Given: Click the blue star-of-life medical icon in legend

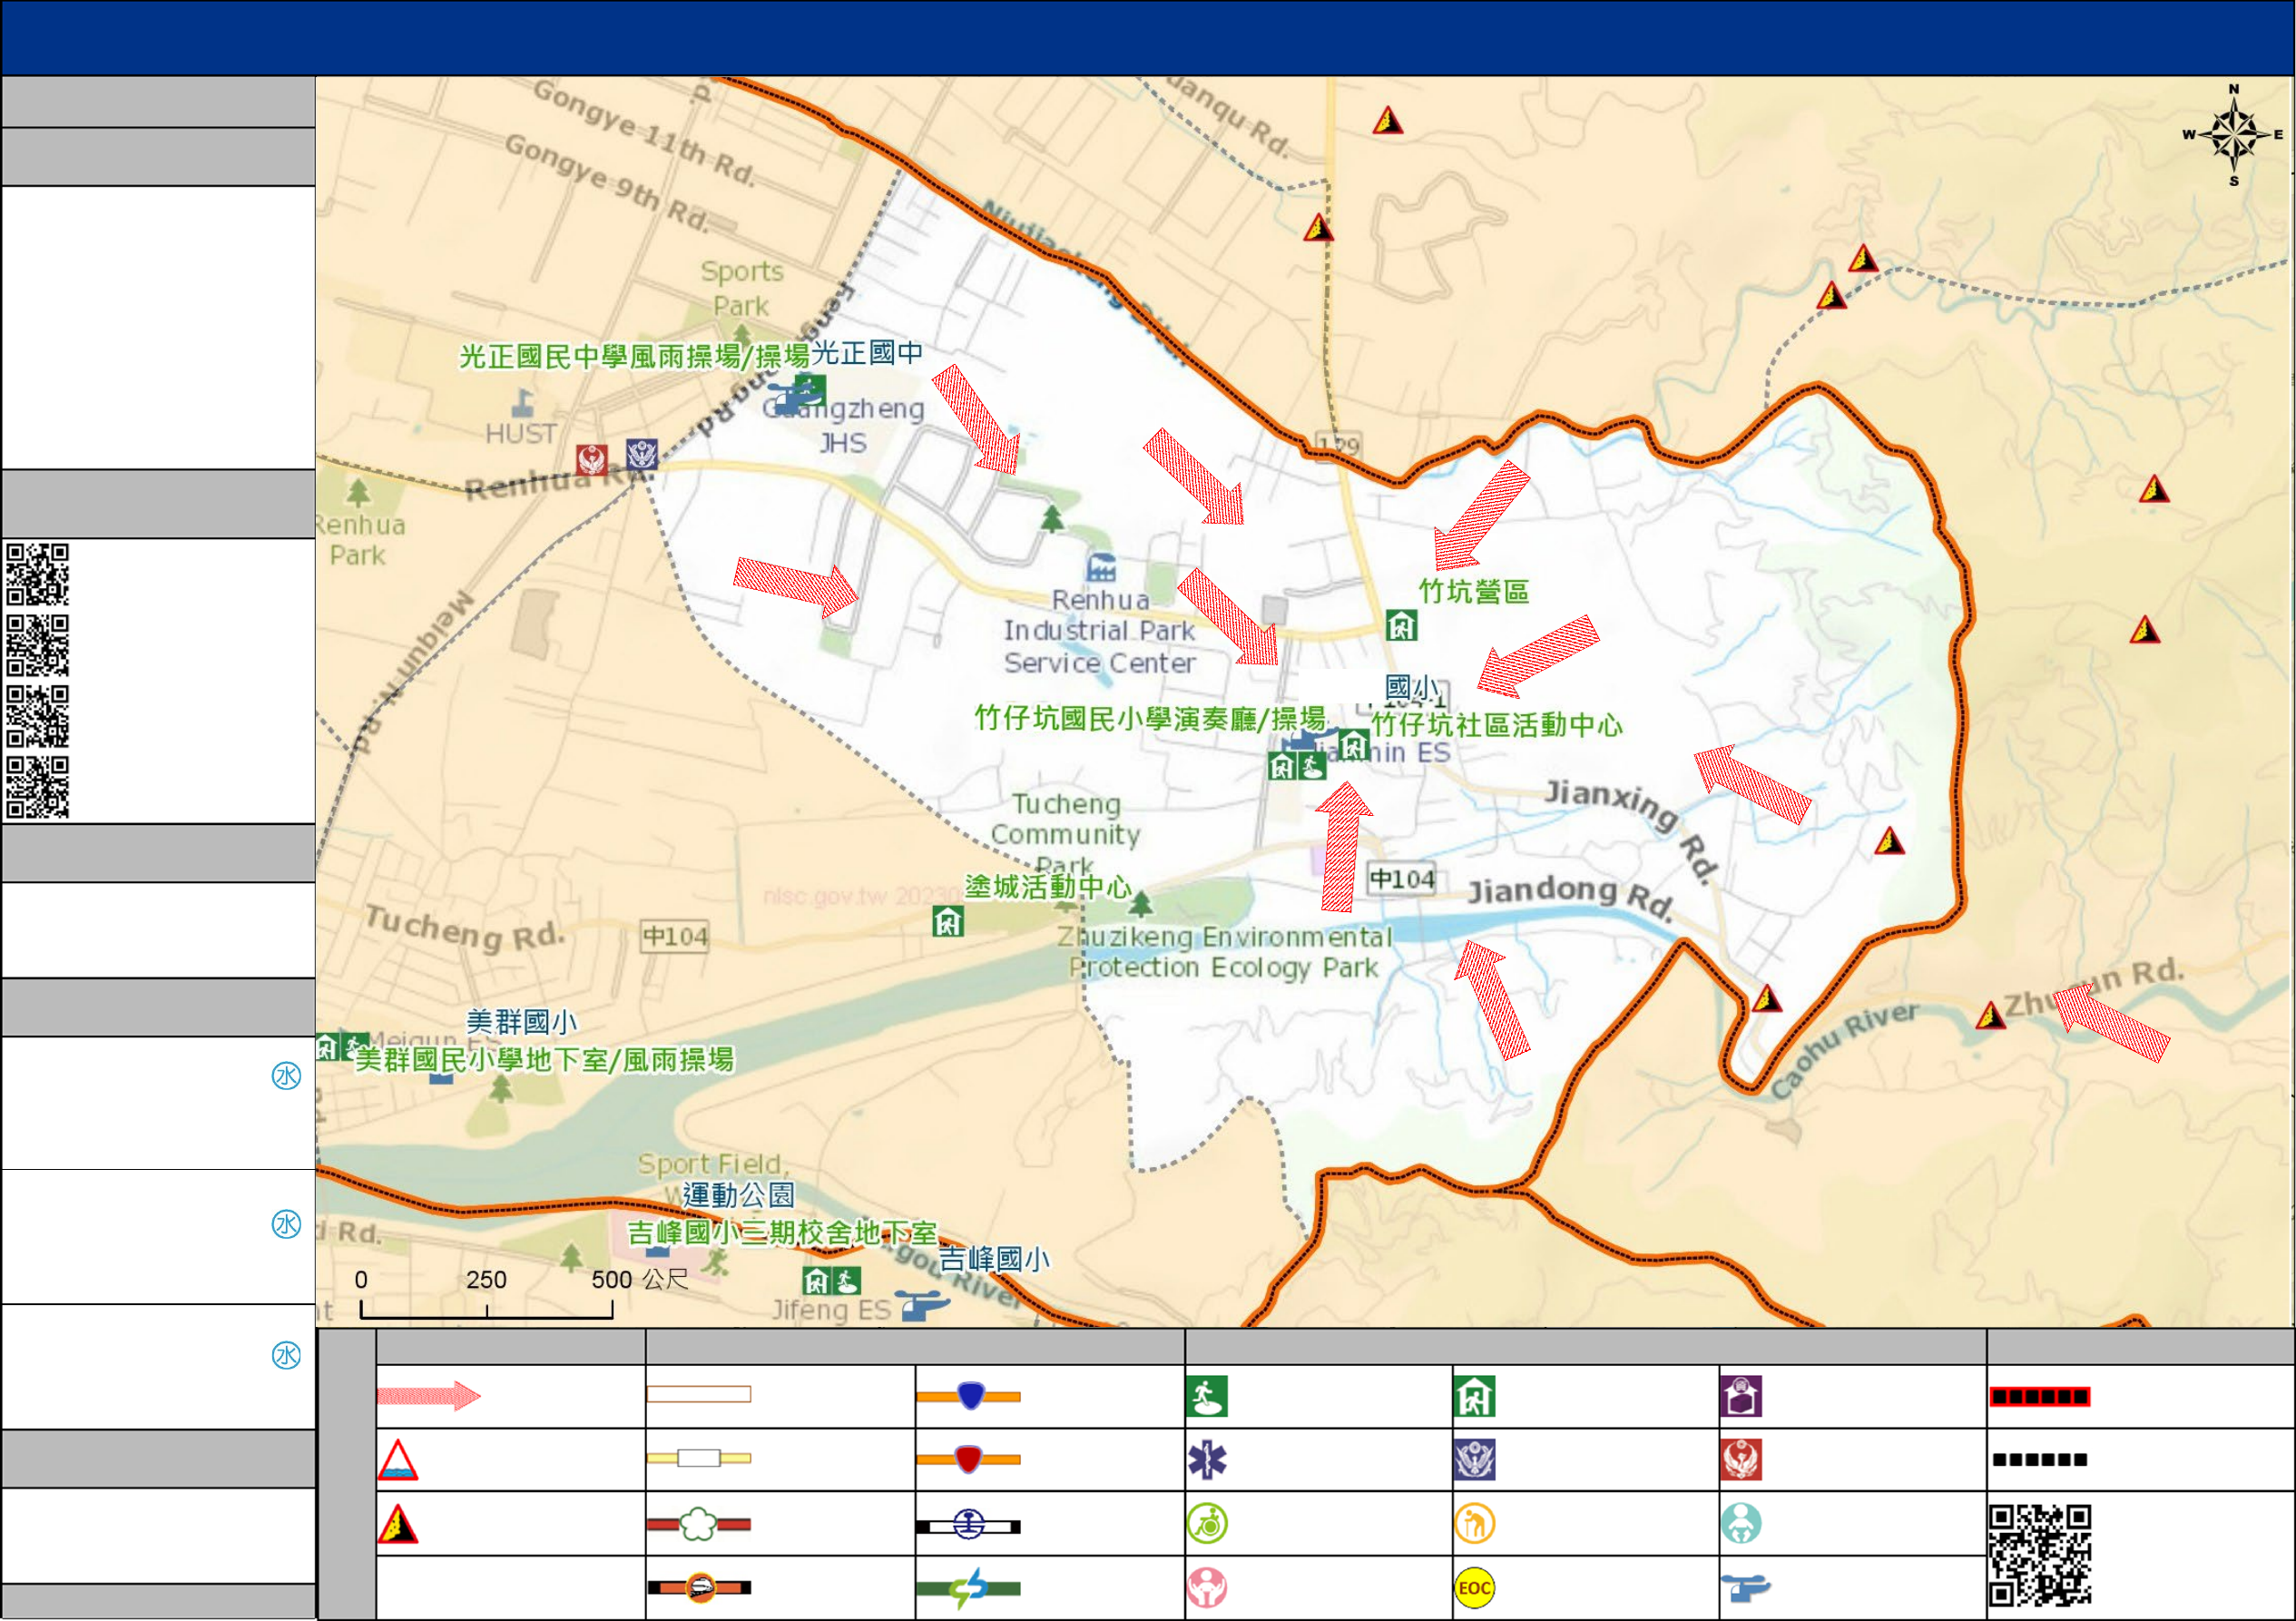Looking at the screenshot, I should pos(1207,1460).
